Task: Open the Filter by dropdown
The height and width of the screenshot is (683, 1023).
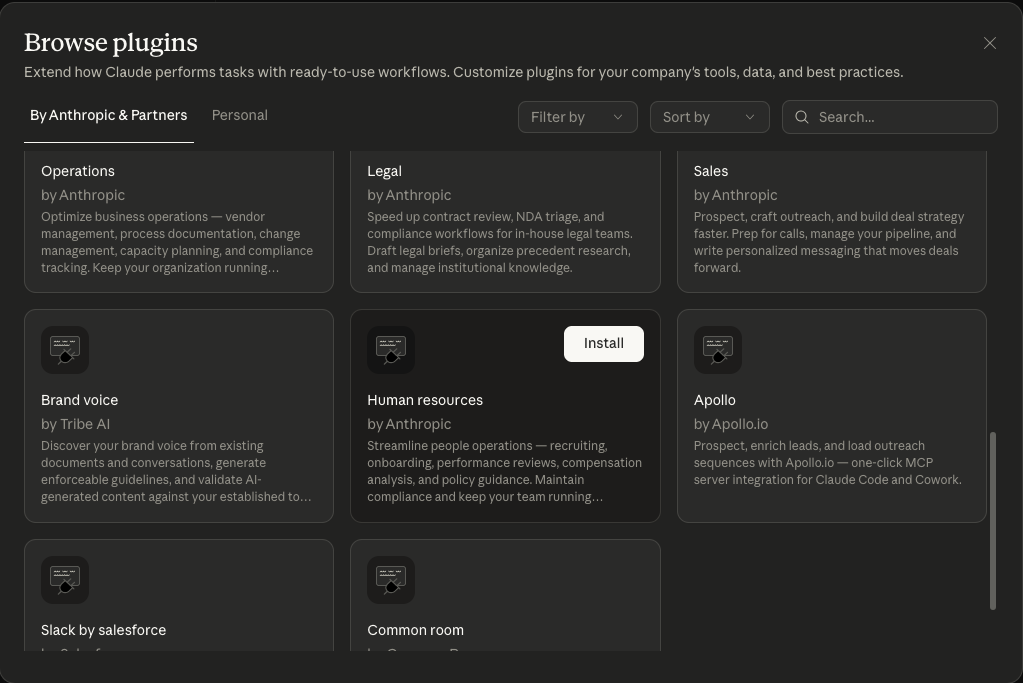Action: pyautogui.click(x=577, y=117)
